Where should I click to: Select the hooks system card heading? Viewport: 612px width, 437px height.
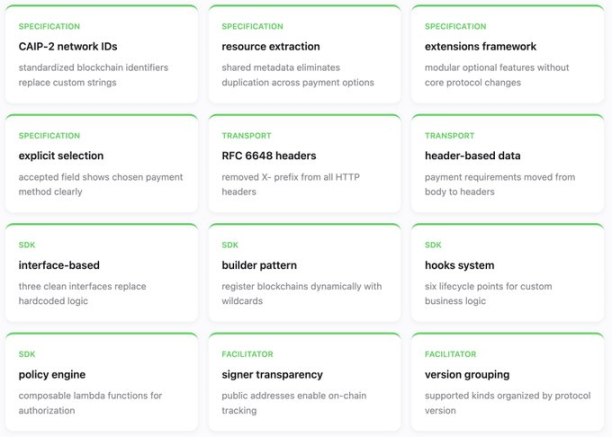coord(459,265)
